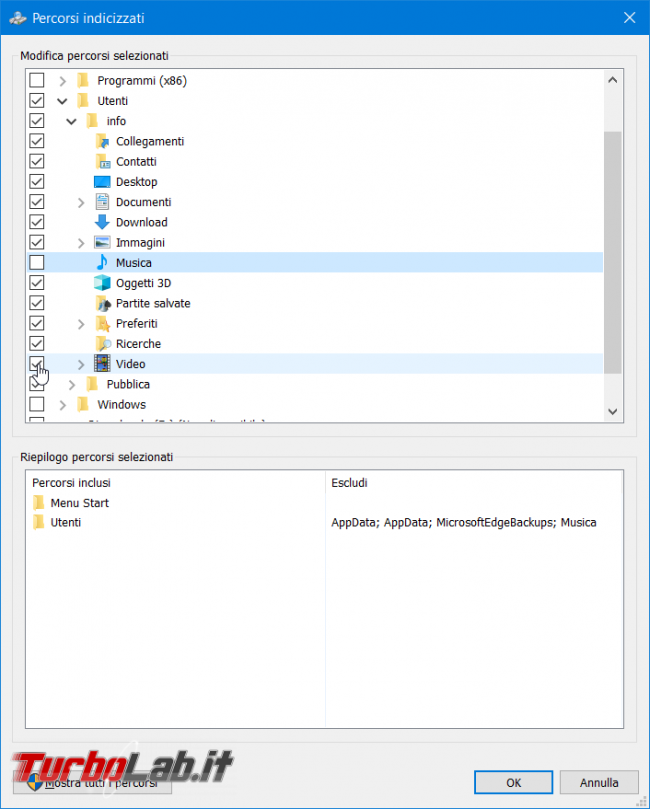
Task: Click the Oggetti 3D cube icon
Action: 102,283
